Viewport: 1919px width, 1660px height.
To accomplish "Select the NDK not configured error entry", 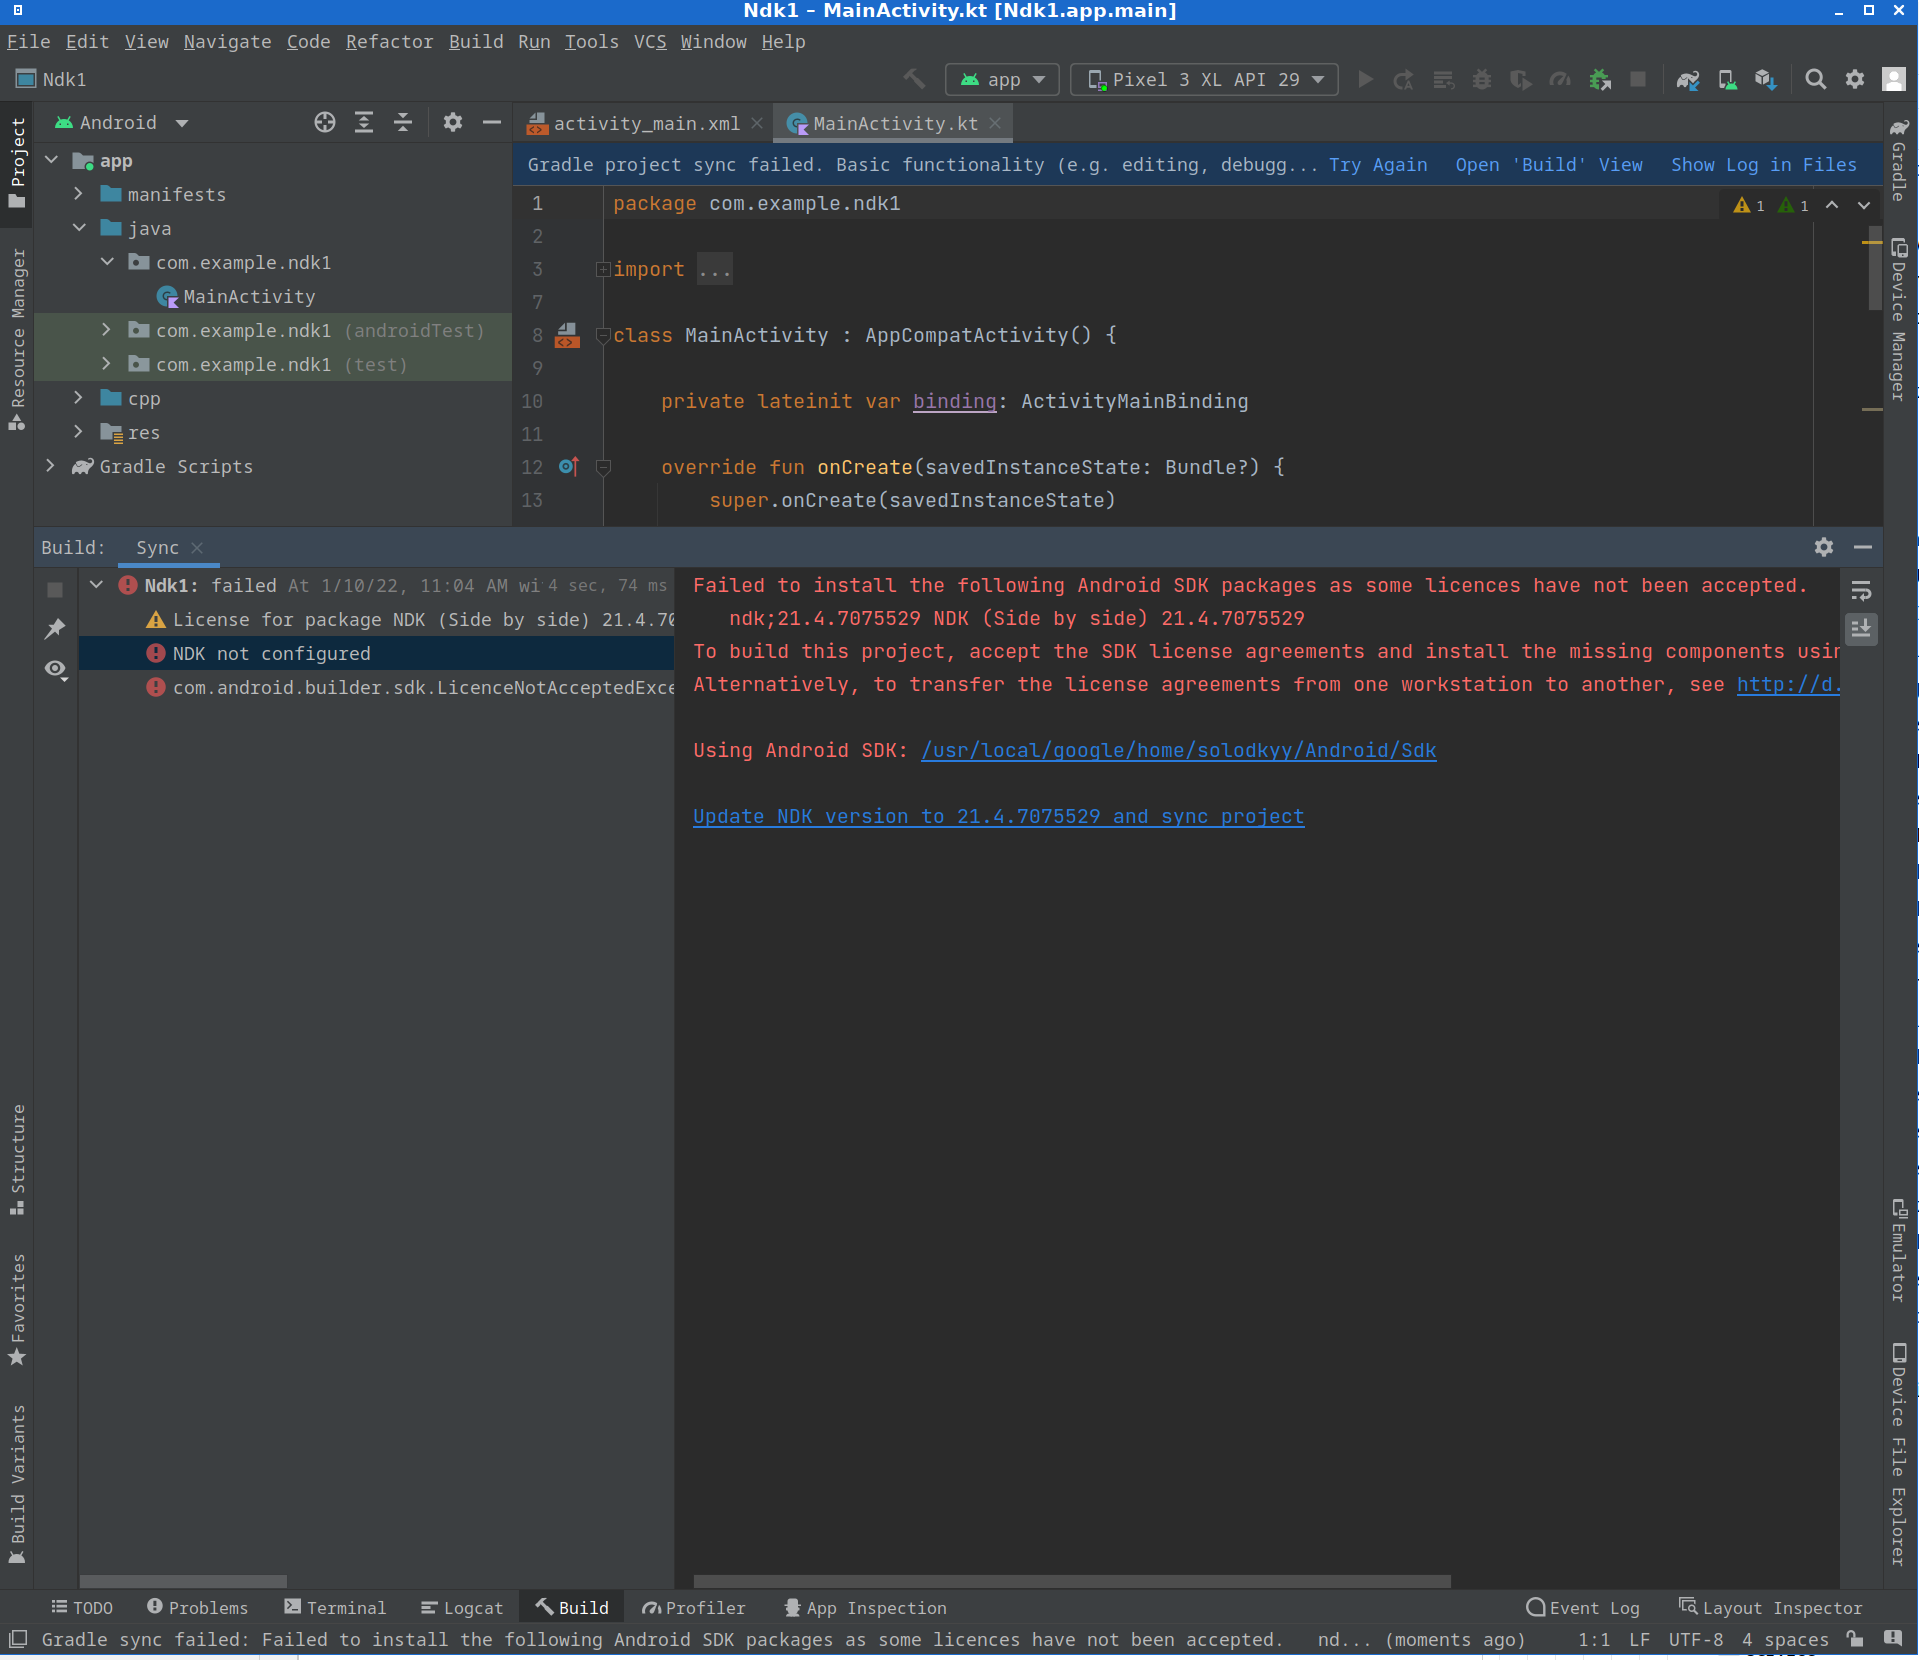I will click(x=271, y=654).
